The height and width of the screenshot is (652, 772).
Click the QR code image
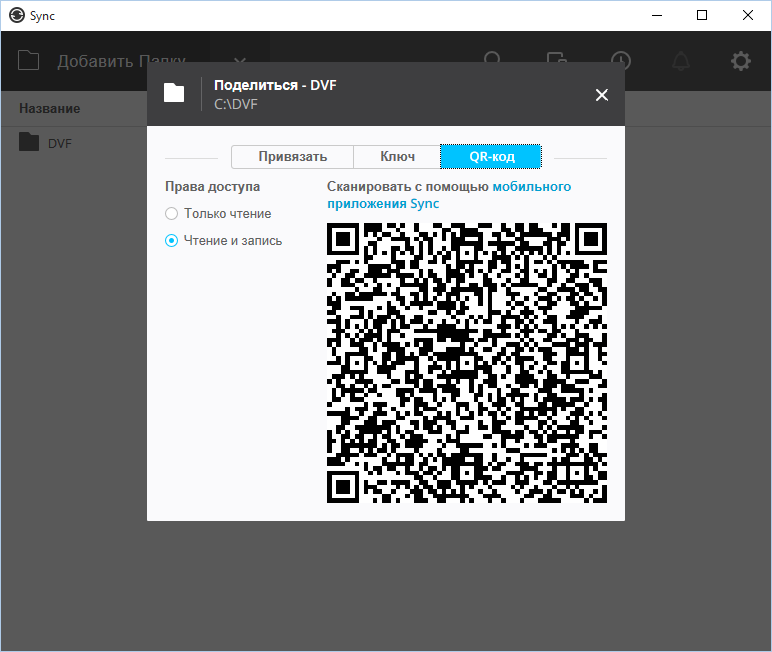[x=466, y=363]
